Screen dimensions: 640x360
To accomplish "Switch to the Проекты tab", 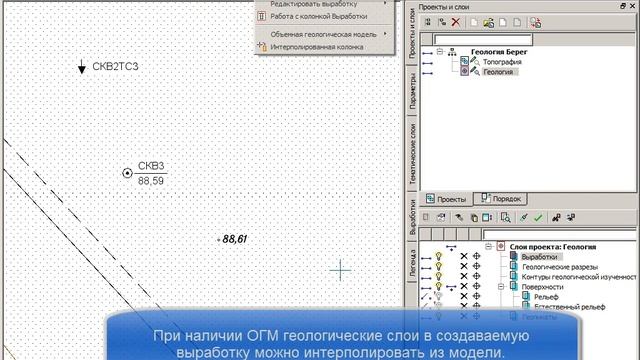I will tap(446, 199).
